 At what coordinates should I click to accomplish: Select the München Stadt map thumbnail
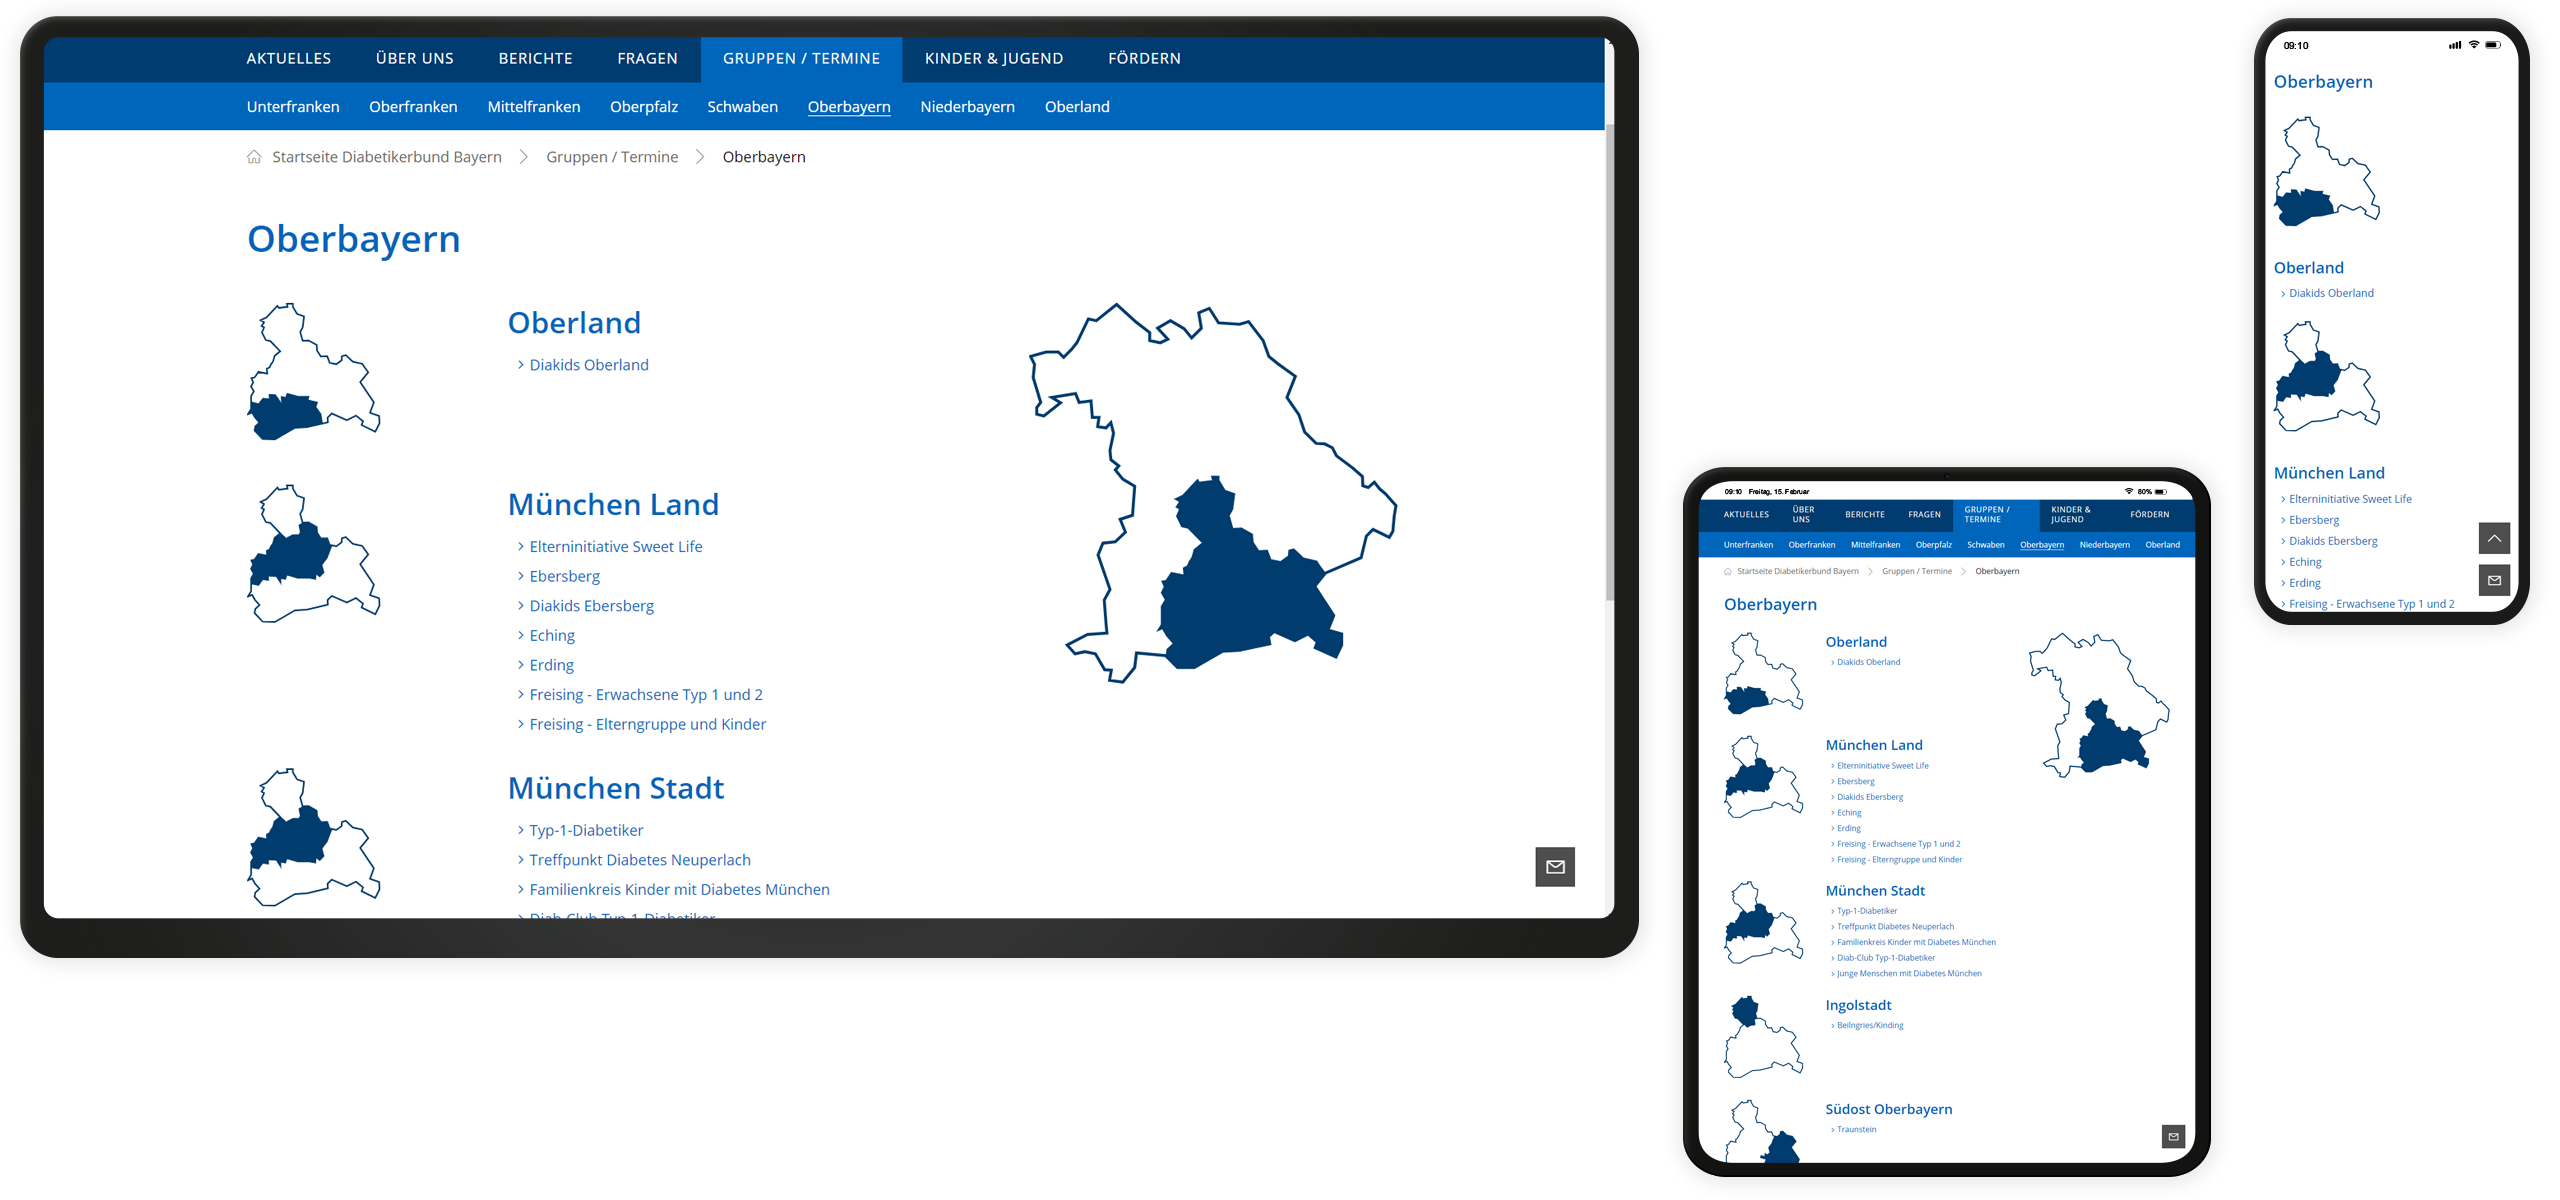313,838
